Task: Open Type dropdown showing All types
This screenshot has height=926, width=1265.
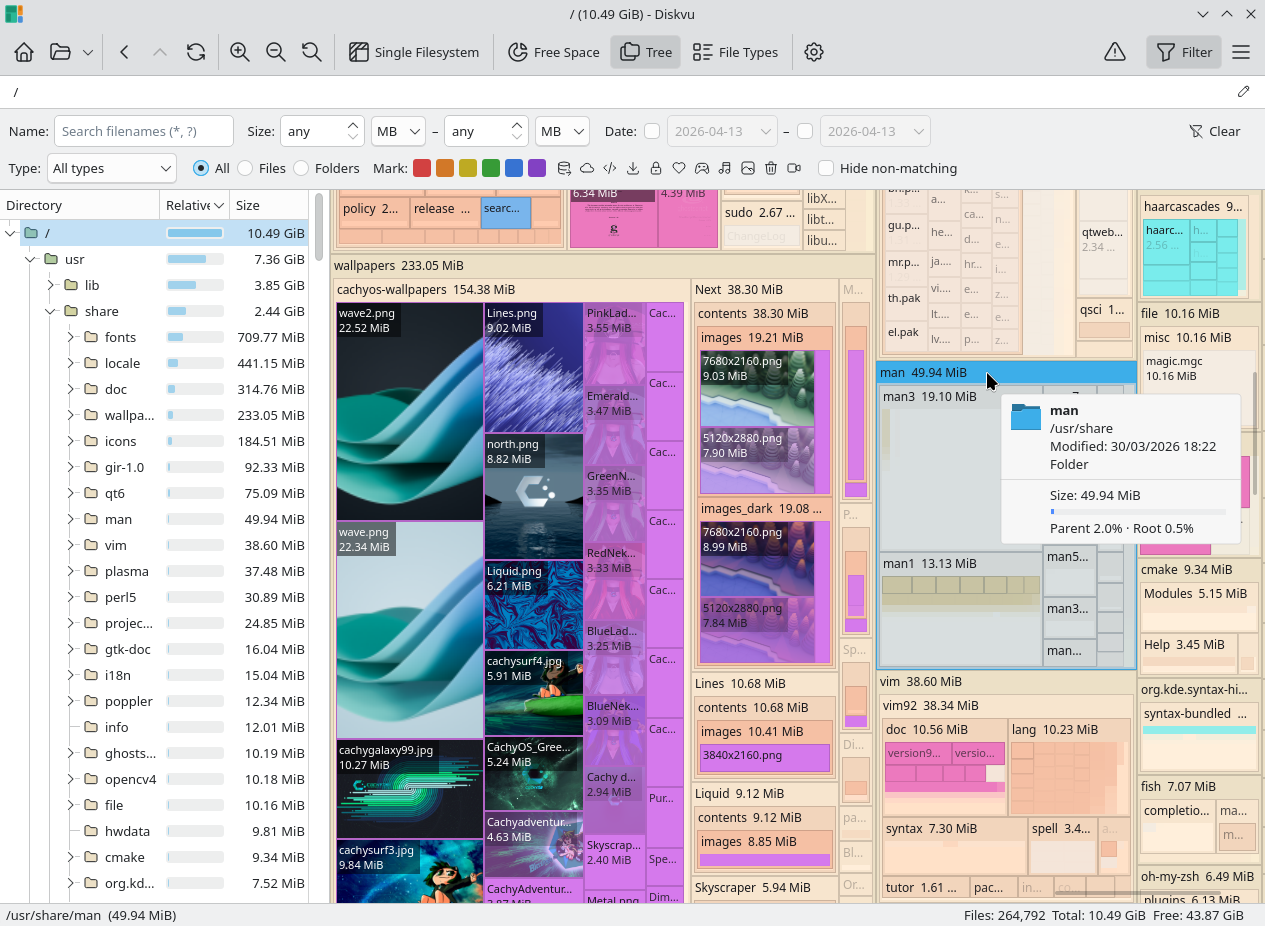Action: [x=112, y=168]
